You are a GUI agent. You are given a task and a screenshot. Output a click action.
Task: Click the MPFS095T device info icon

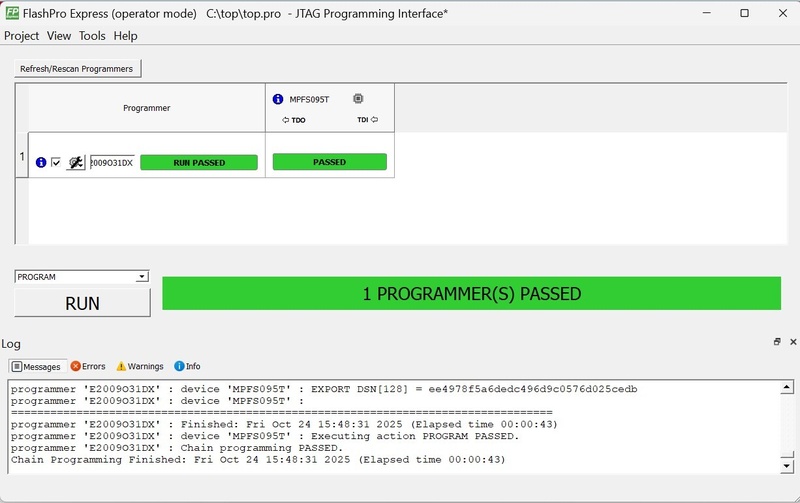click(278, 99)
